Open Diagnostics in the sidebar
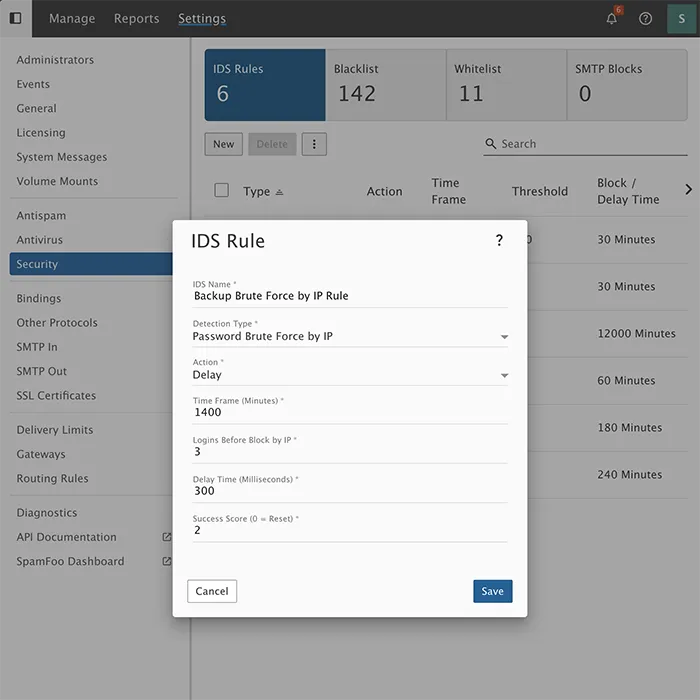This screenshot has width=700, height=700. point(47,512)
